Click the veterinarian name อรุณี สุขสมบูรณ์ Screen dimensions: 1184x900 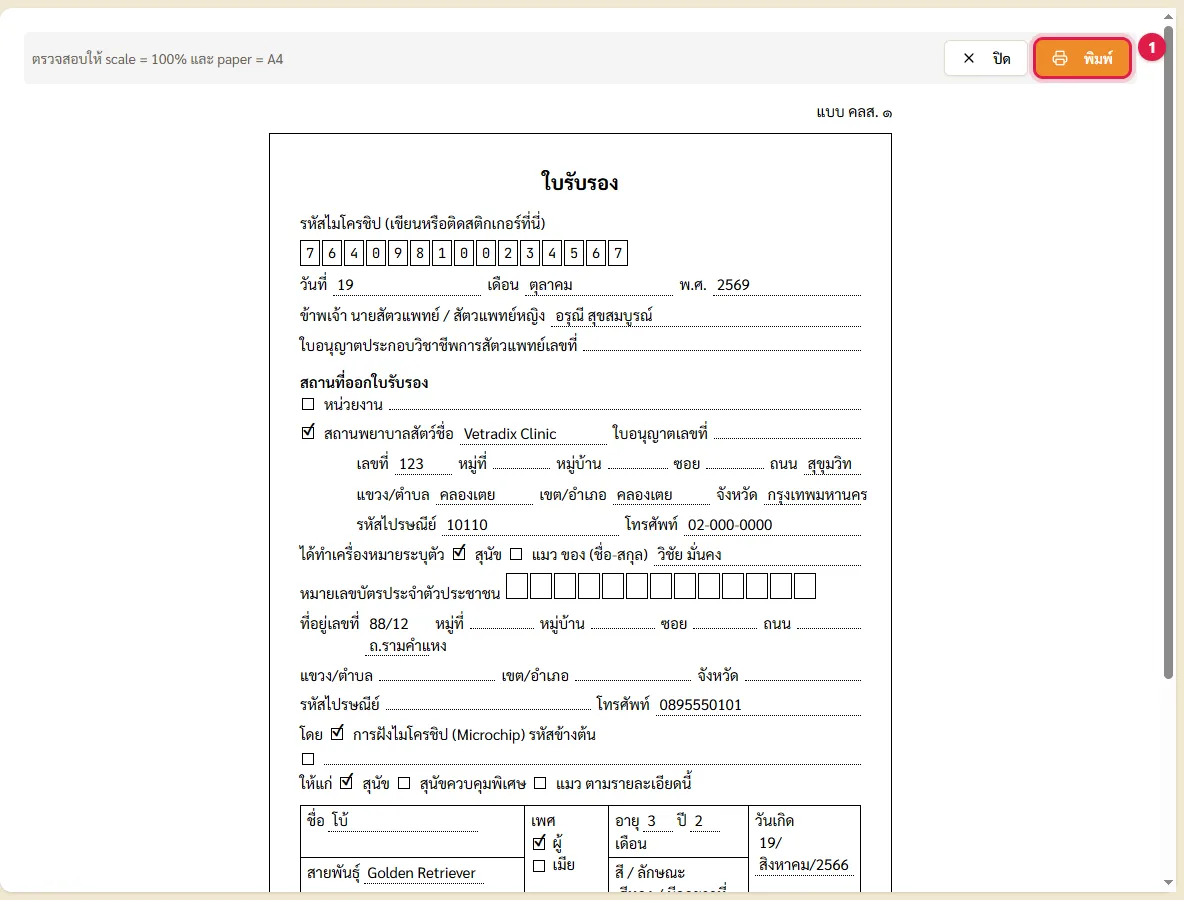604,316
